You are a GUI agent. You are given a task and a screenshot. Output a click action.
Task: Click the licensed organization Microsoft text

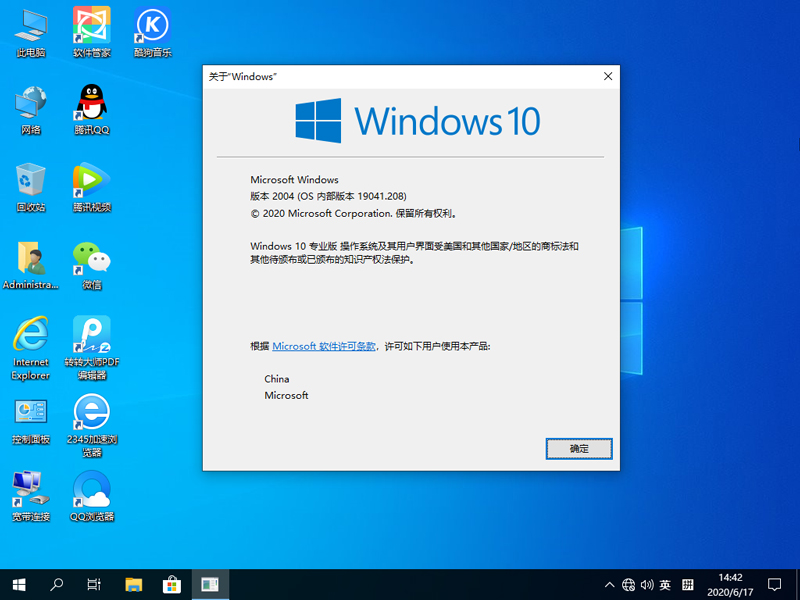click(286, 395)
